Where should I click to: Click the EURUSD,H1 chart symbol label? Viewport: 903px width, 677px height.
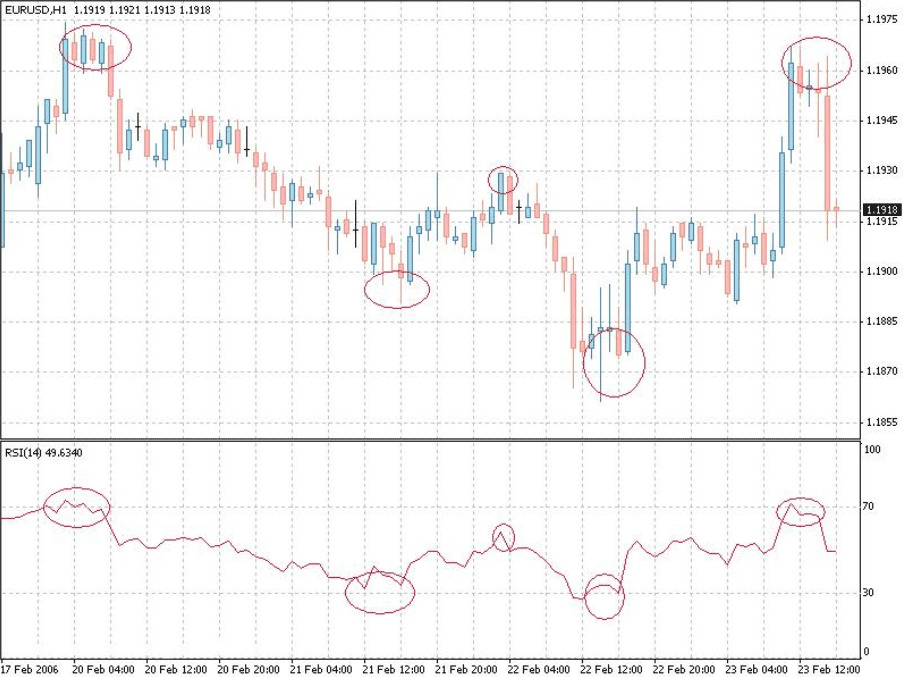pyautogui.click(x=35, y=10)
